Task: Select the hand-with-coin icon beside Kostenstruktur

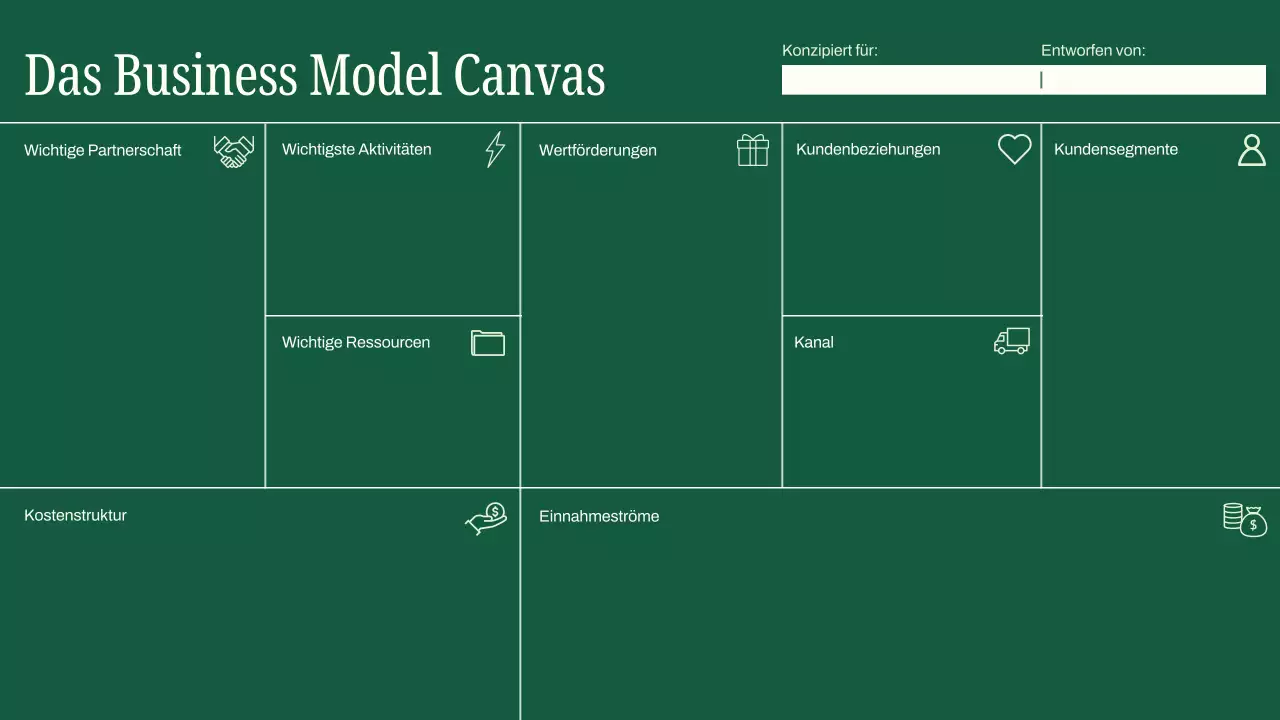Action: coord(485,517)
